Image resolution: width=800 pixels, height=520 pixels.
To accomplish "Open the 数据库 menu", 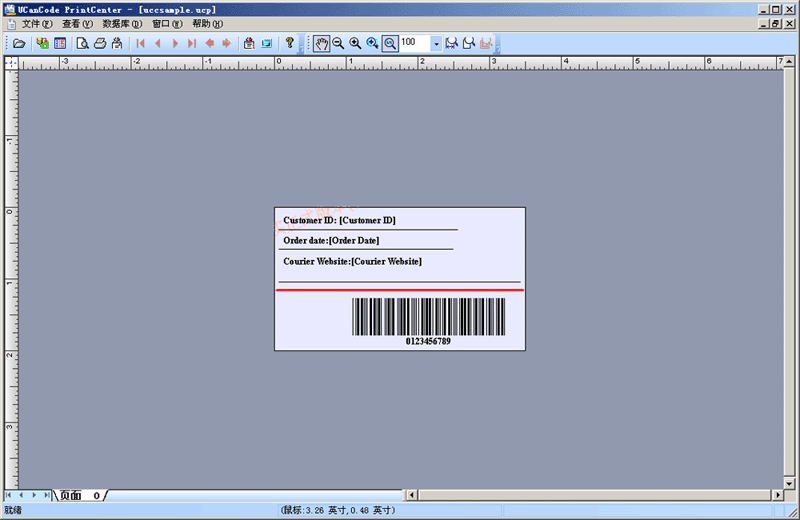I will point(122,23).
